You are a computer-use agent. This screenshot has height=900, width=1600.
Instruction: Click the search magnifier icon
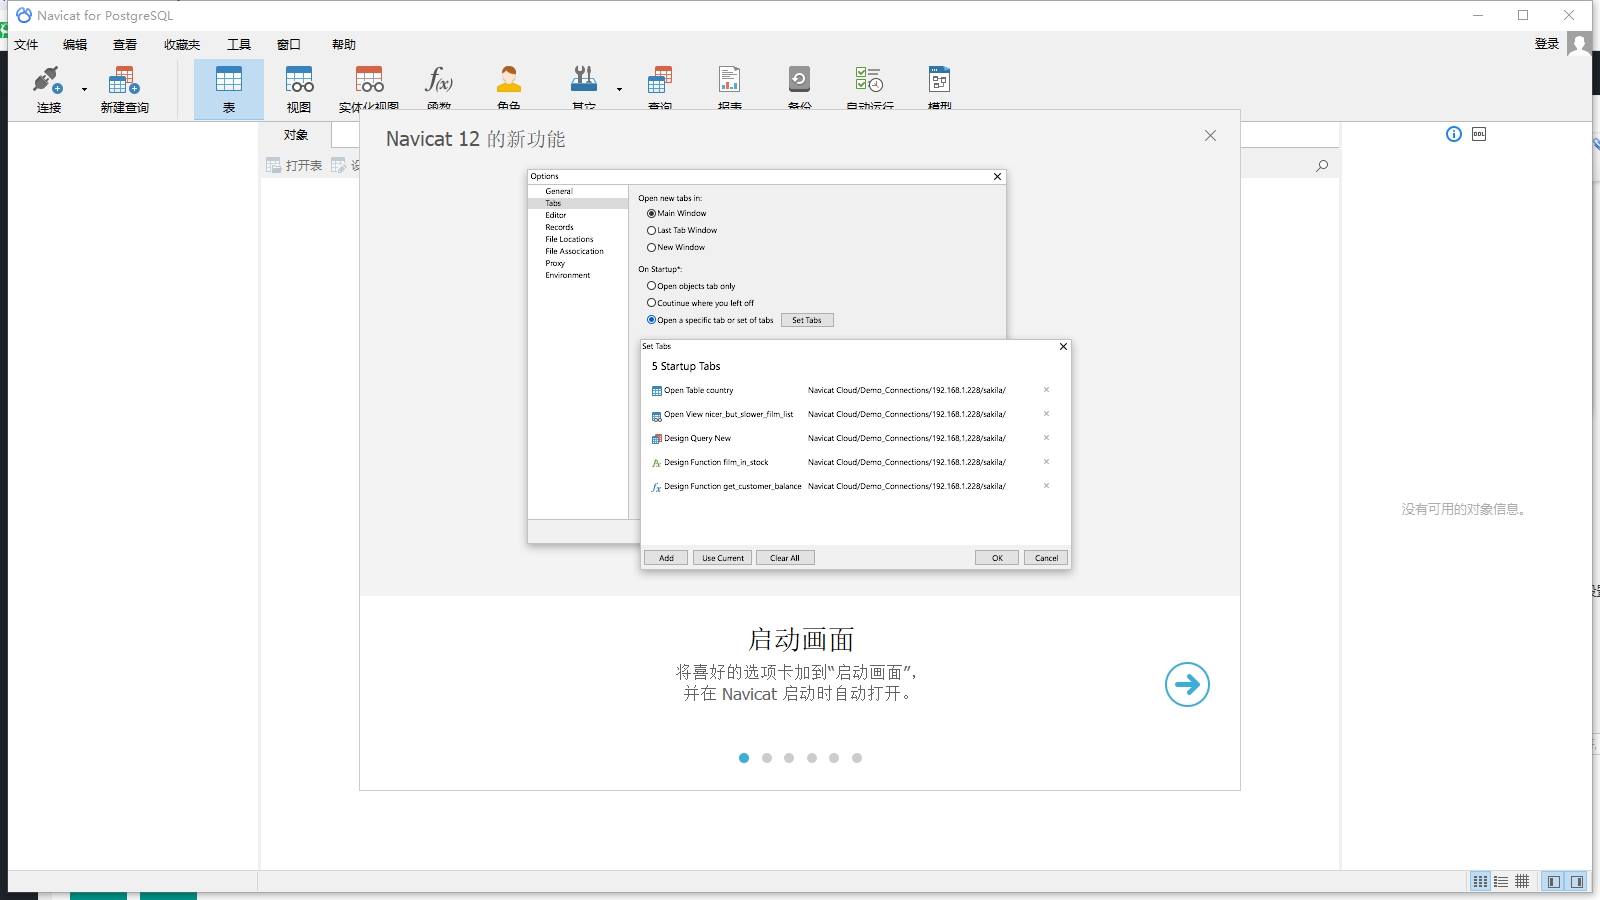point(1322,166)
